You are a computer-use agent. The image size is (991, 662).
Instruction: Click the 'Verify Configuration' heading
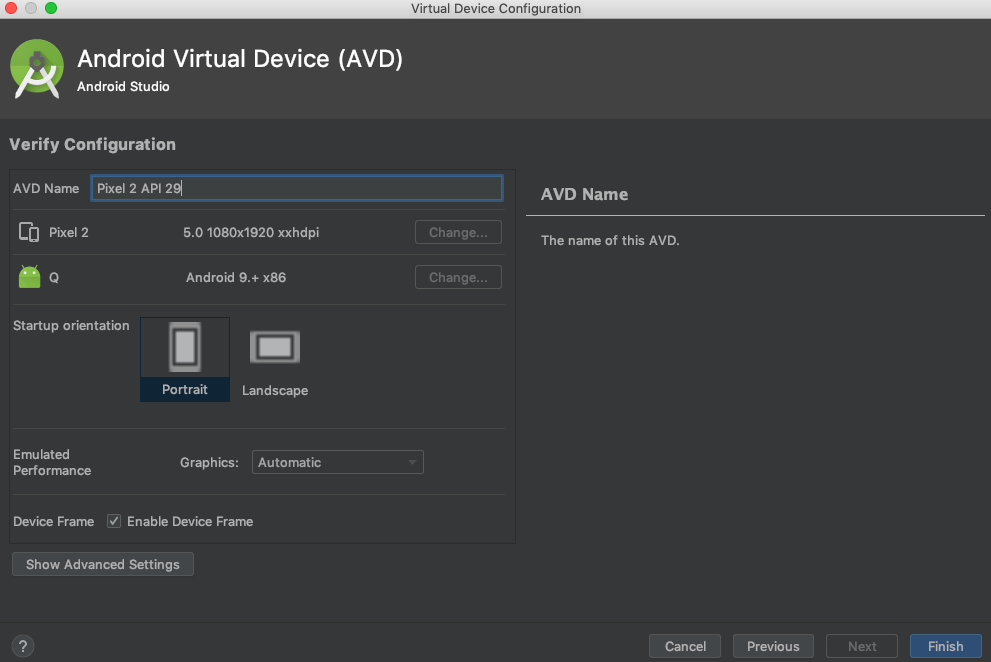[x=92, y=144]
